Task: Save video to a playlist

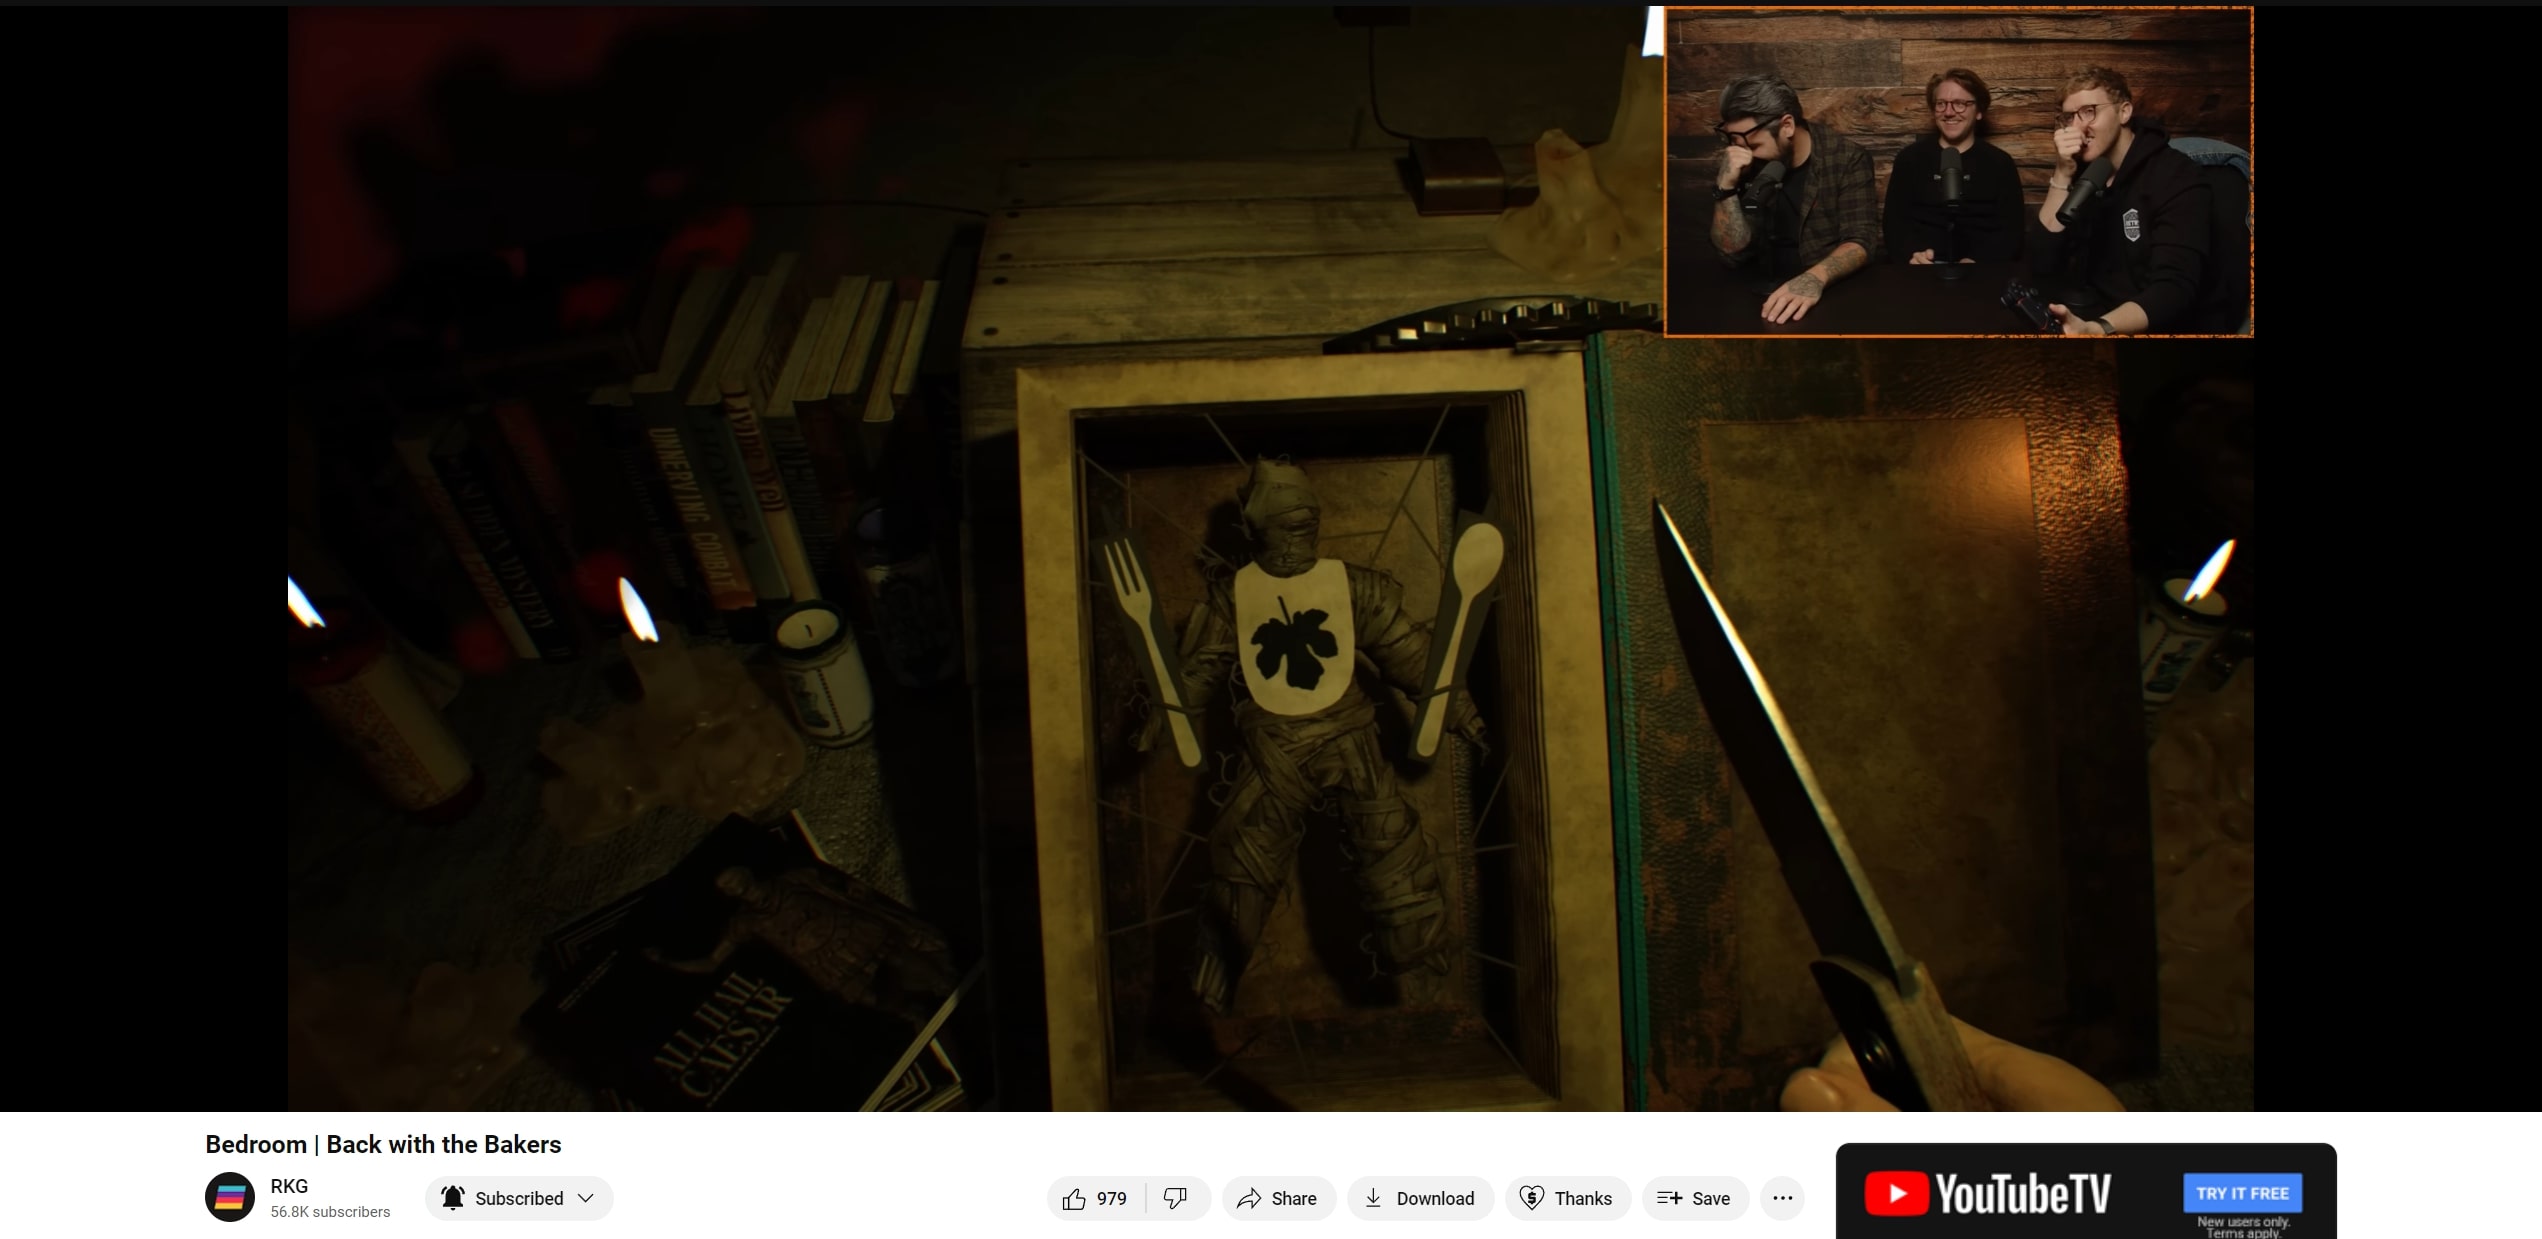Action: click(x=1695, y=1198)
